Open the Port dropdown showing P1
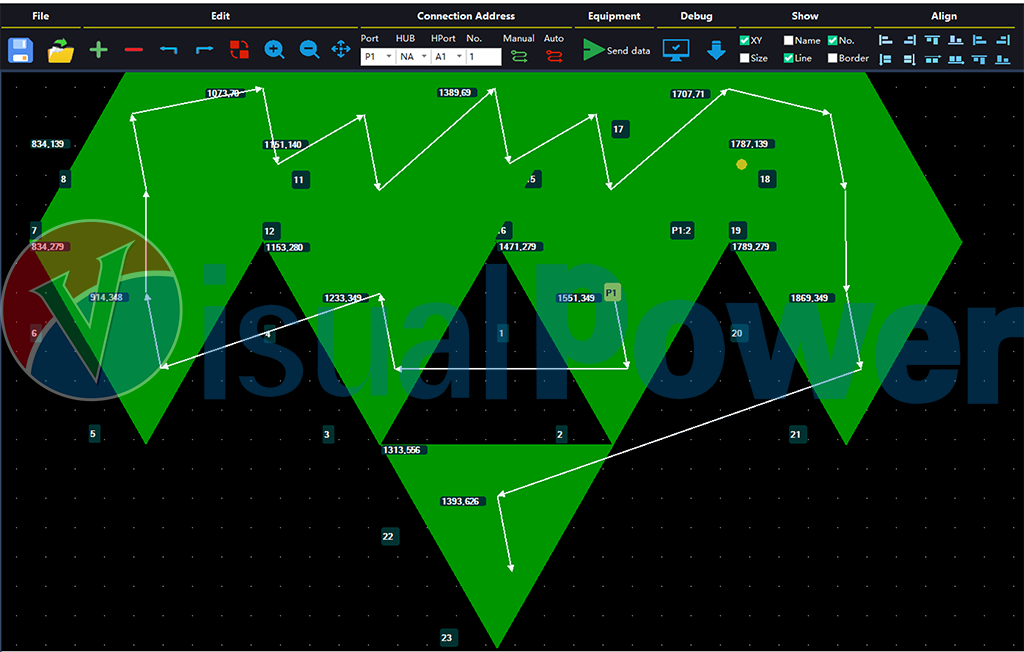This screenshot has height=652, width=1024. (378, 57)
